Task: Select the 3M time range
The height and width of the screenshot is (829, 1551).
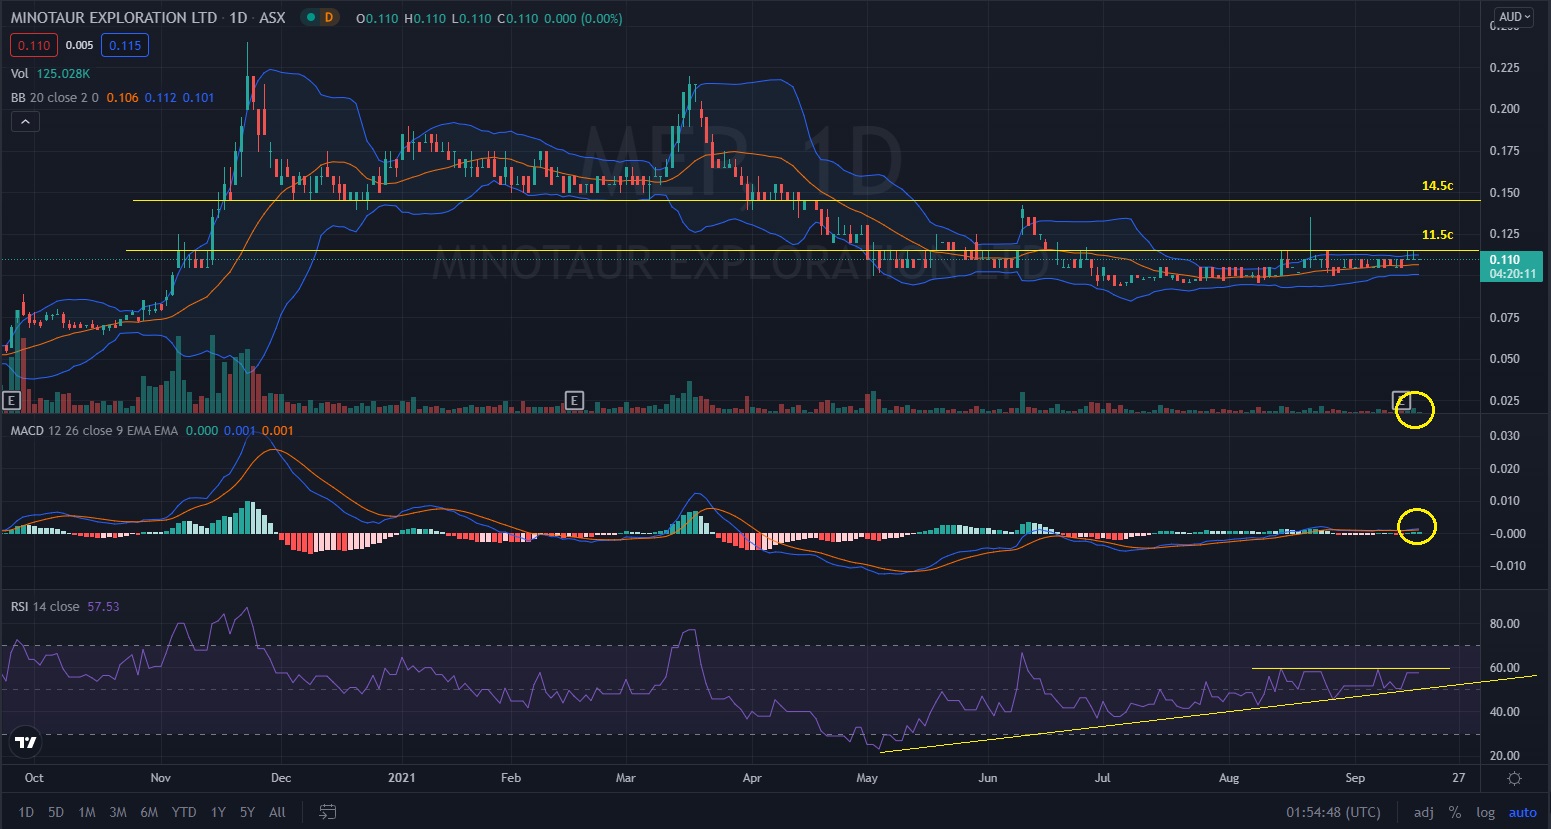Action: (x=118, y=812)
